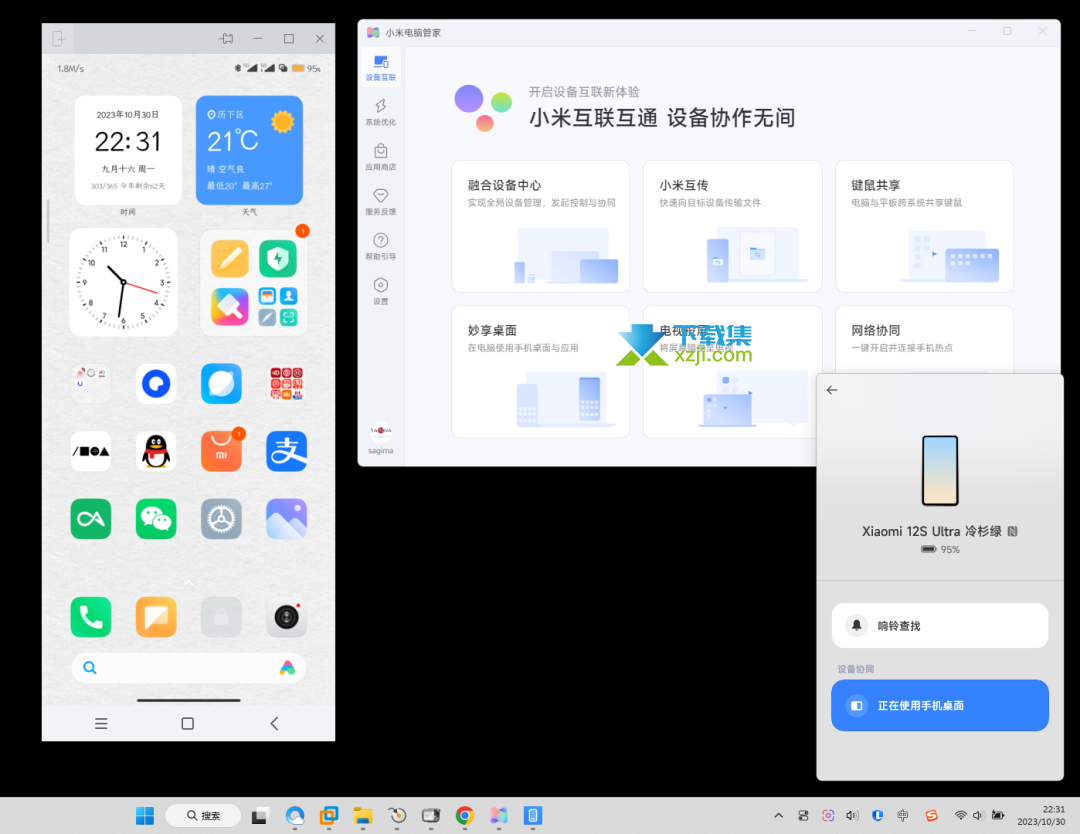Viewport: 1080px width, 834px height.
Task: Toggle 正在使用手机桌面 button
Action: coord(939,705)
